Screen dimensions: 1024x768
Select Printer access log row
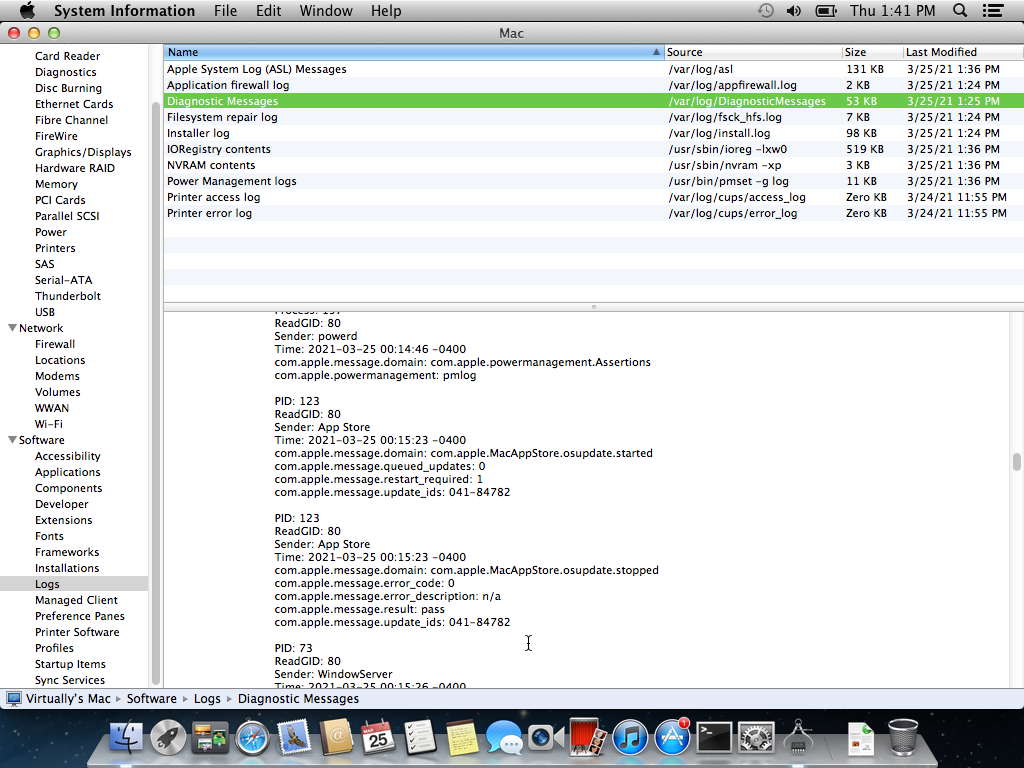[593, 197]
